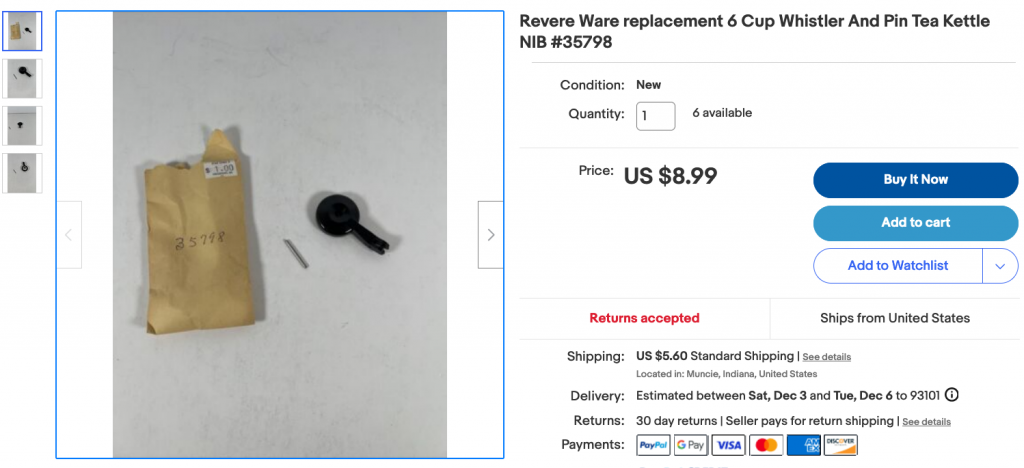
Task: Show next image with right arrow
Action: 490,235
